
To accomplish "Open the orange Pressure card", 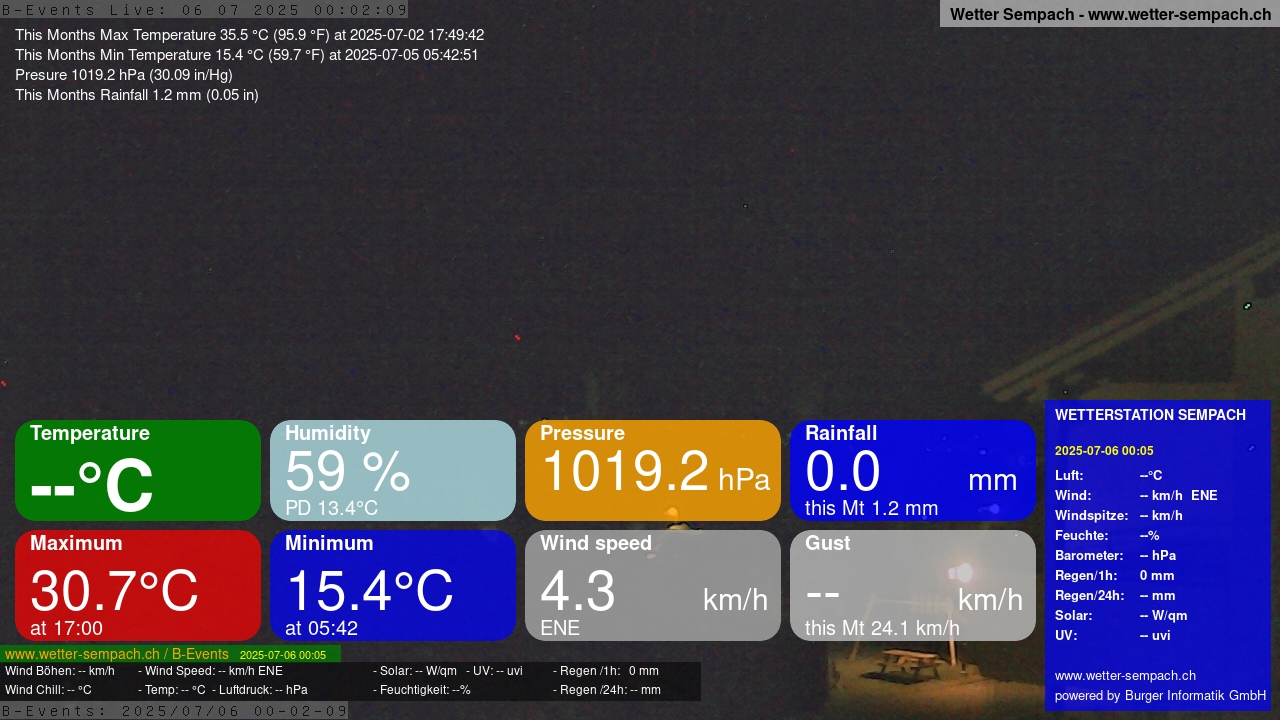I will tap(653, 470).
